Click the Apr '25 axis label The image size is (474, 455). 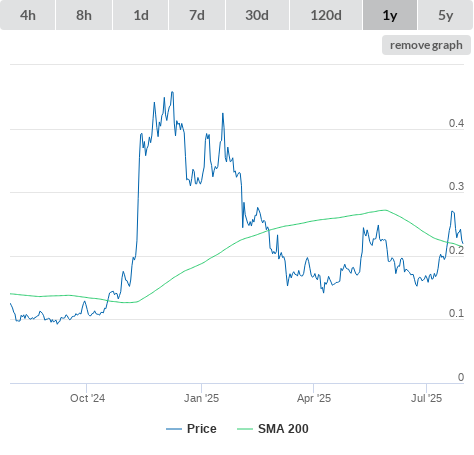(314, 398)
